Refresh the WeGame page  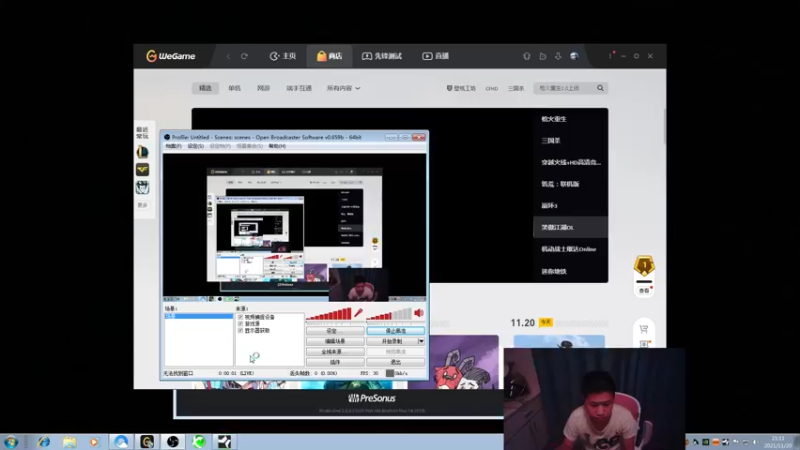pyautogui.click(x=244, y=56)
